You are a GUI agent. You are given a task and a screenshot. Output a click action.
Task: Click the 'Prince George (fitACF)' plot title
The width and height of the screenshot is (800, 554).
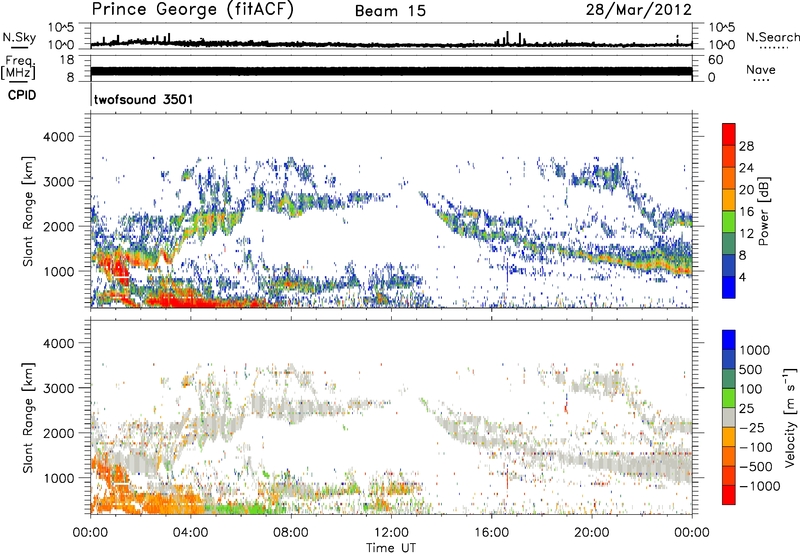point(193,10)
